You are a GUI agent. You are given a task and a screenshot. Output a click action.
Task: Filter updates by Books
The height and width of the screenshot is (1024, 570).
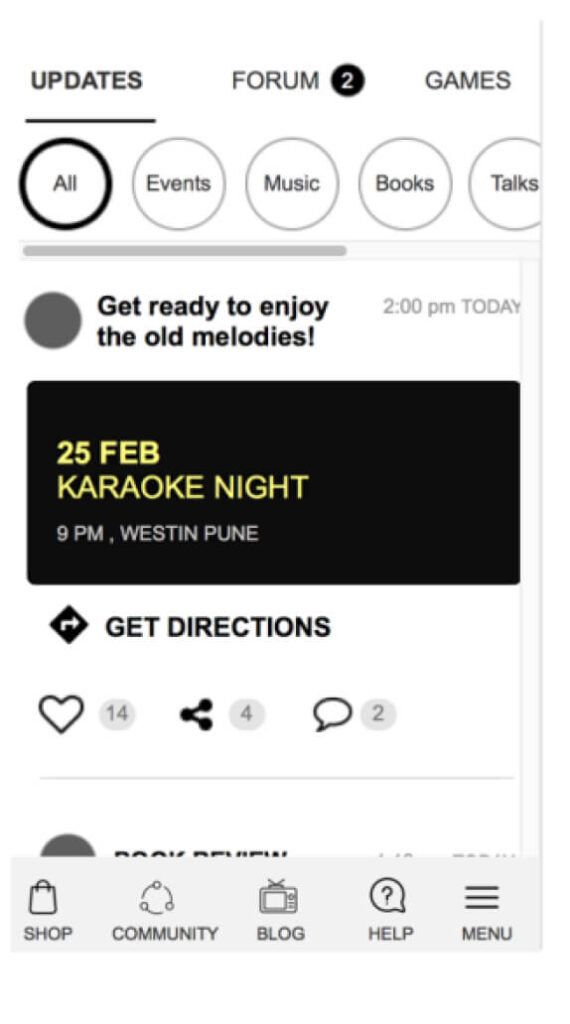click(x=405, y=184)
